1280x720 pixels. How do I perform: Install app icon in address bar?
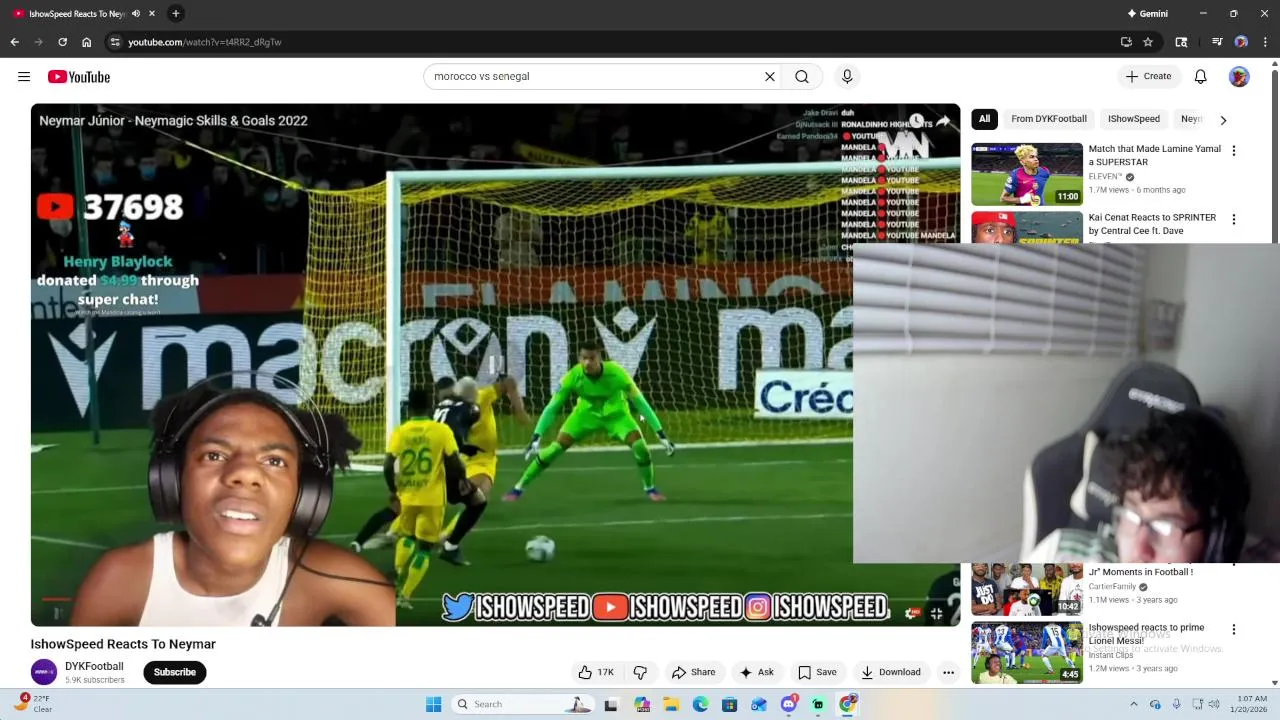click(1126, 42)
